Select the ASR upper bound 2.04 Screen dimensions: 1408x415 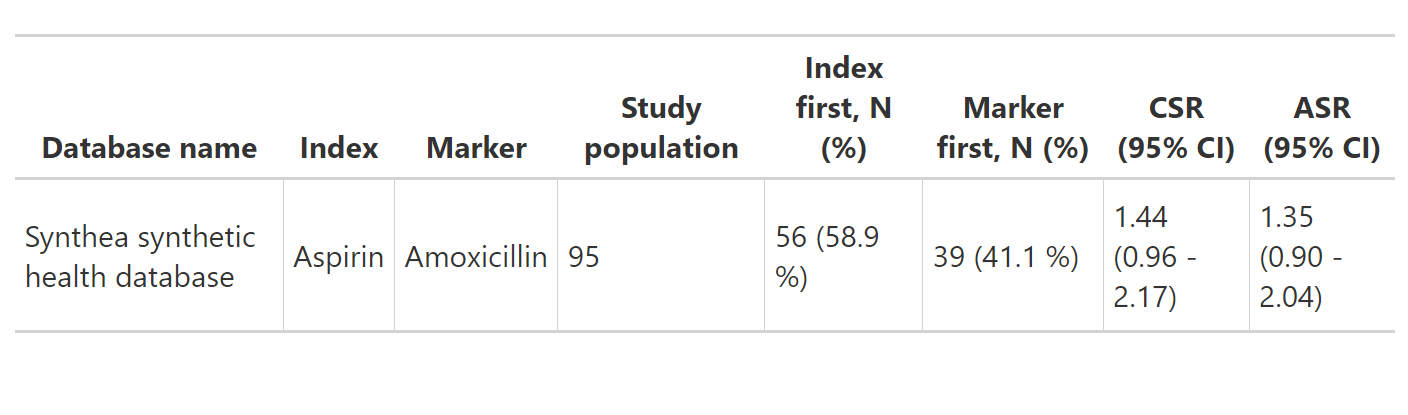1291,297
